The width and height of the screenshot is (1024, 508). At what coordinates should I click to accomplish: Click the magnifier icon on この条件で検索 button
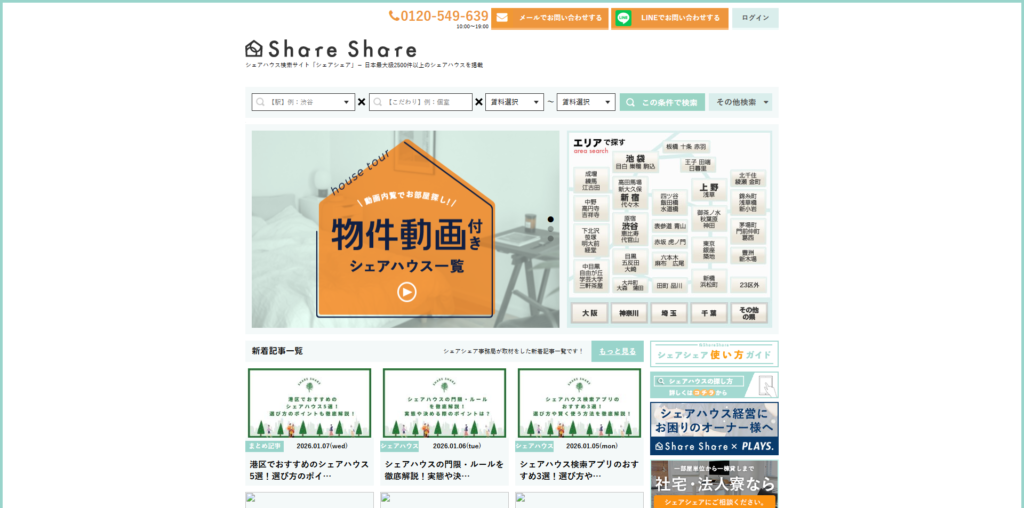pyautogui.click(x=630, y=102)
